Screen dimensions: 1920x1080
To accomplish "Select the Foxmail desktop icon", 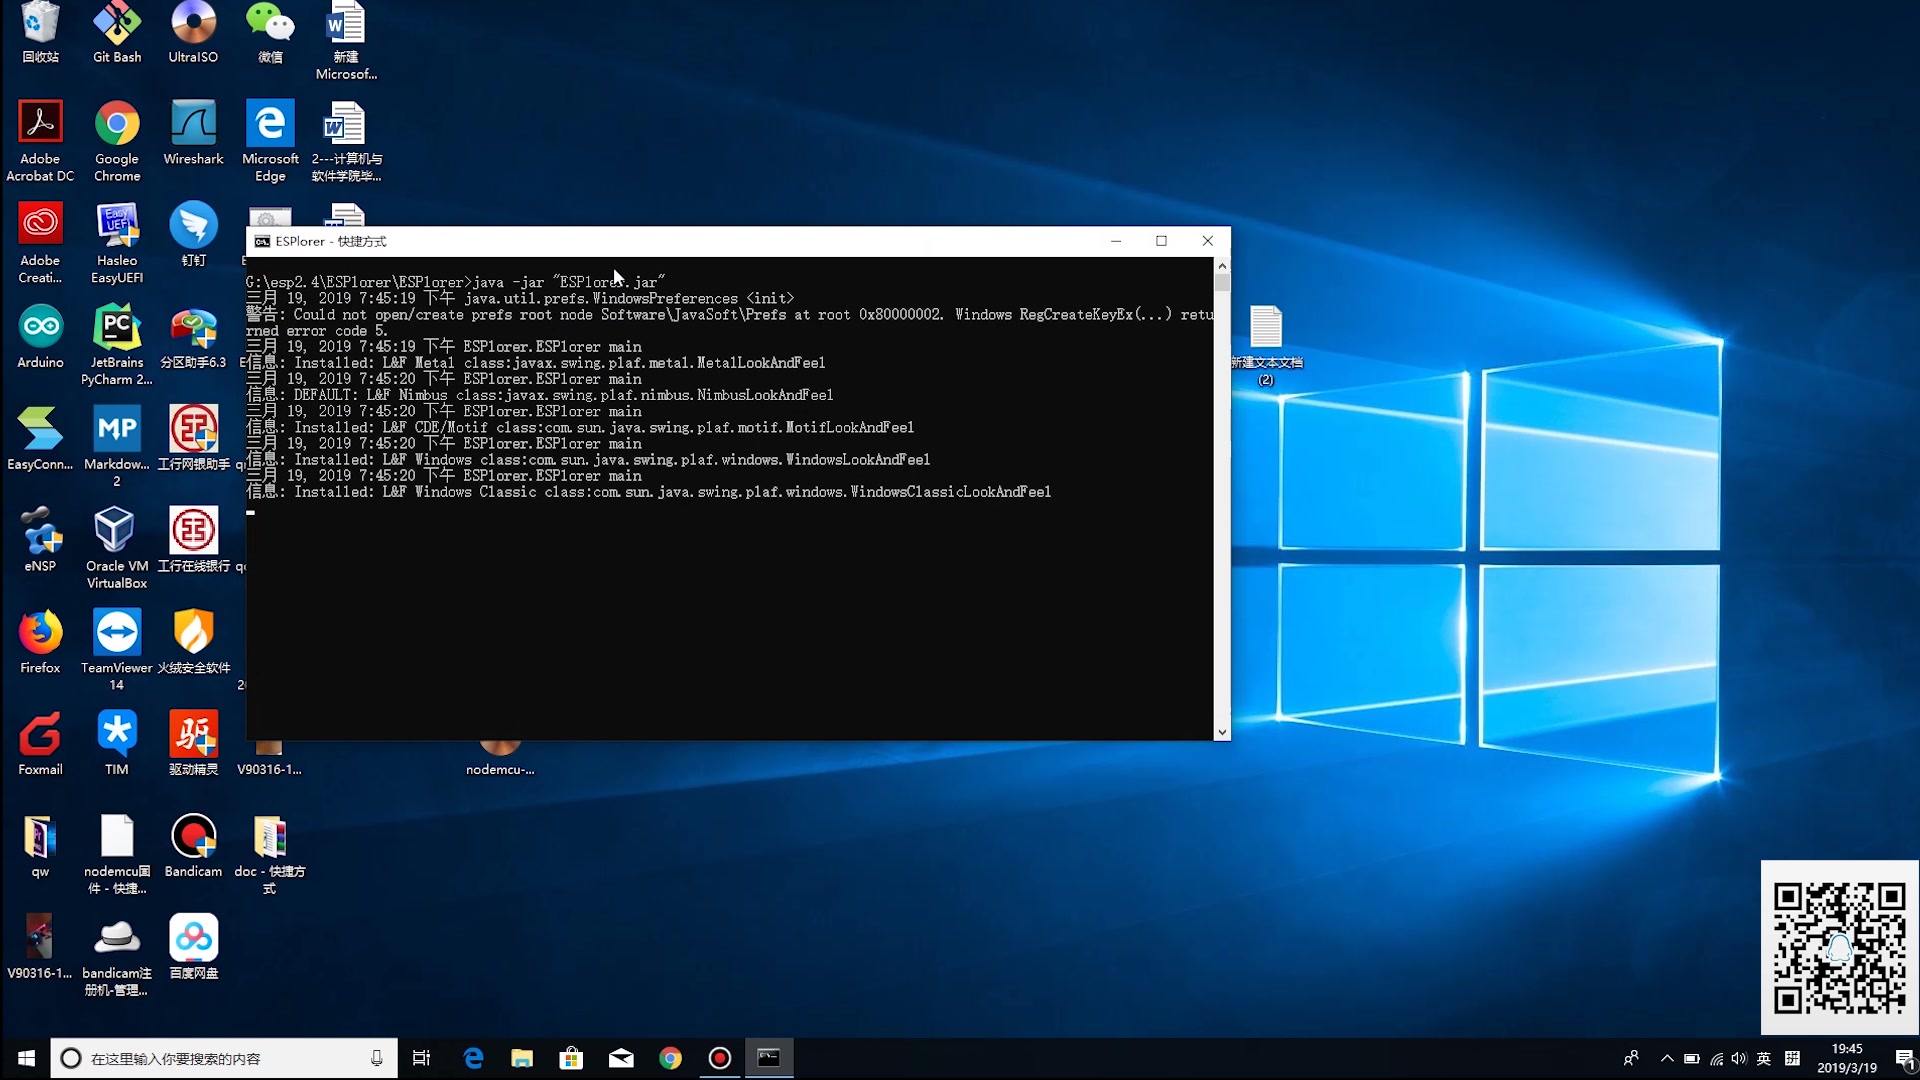I will pos(40,743).
